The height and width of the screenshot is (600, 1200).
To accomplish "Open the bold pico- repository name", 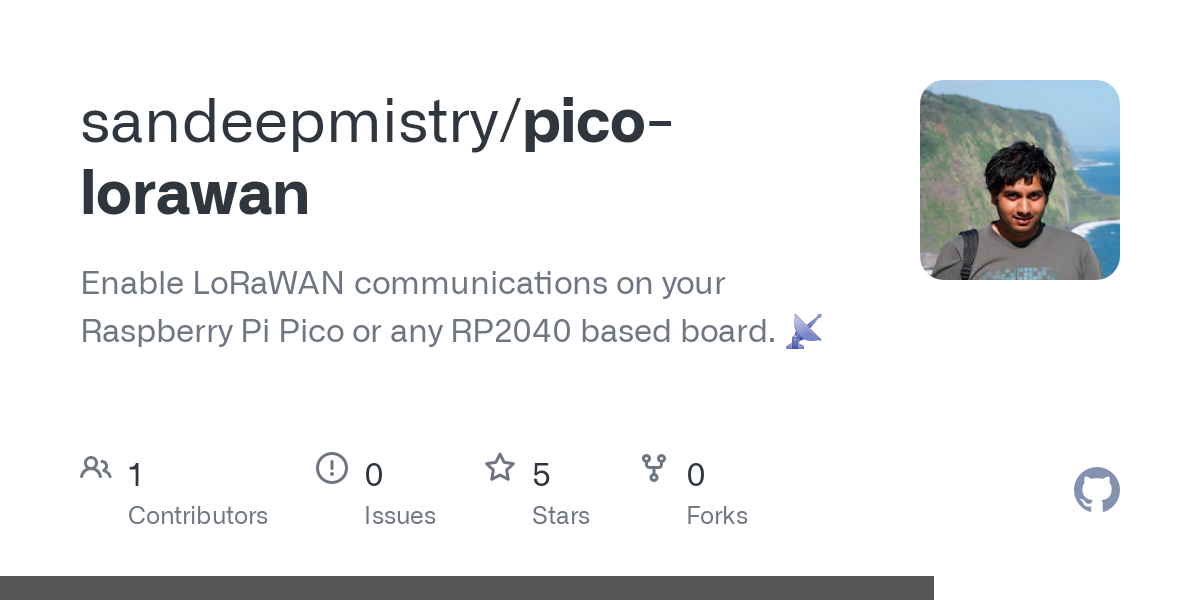I will coord(597,122).
